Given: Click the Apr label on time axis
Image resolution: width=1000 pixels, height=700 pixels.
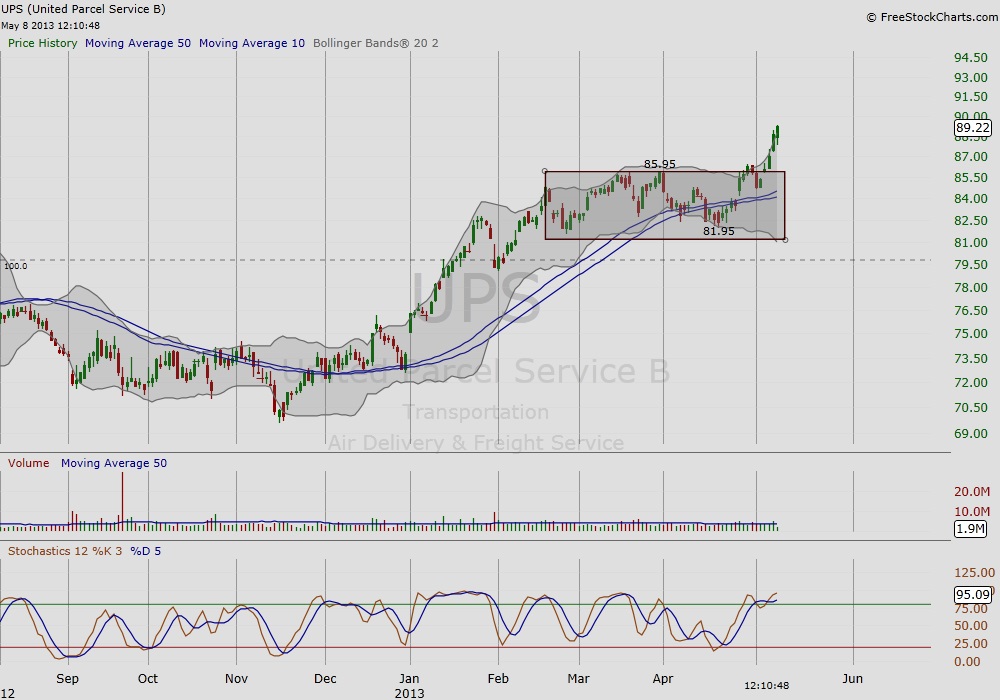Looking at the screenshot, I should pyautogui.click(x=663, y=678).
